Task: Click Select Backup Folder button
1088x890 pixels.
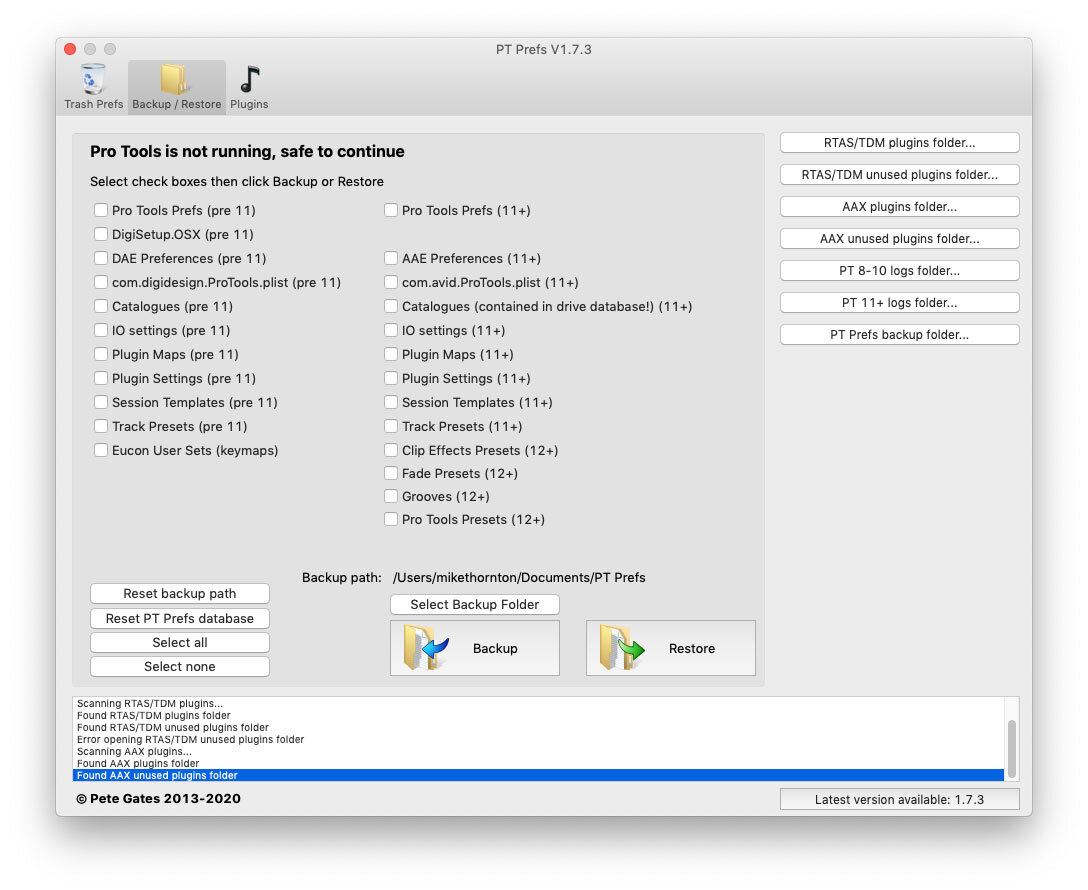Action: click(x=475, y=604)
